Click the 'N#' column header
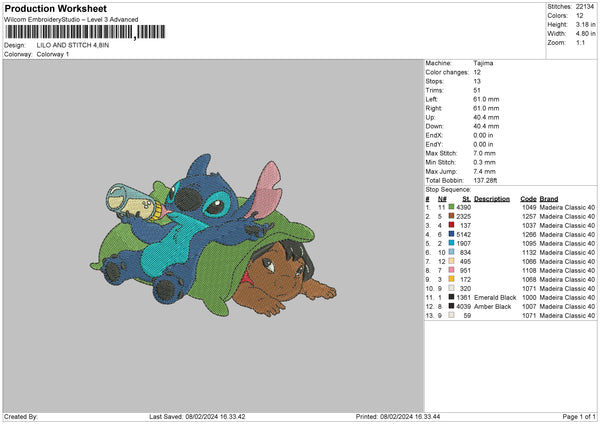600x424 pixels. 442,199
